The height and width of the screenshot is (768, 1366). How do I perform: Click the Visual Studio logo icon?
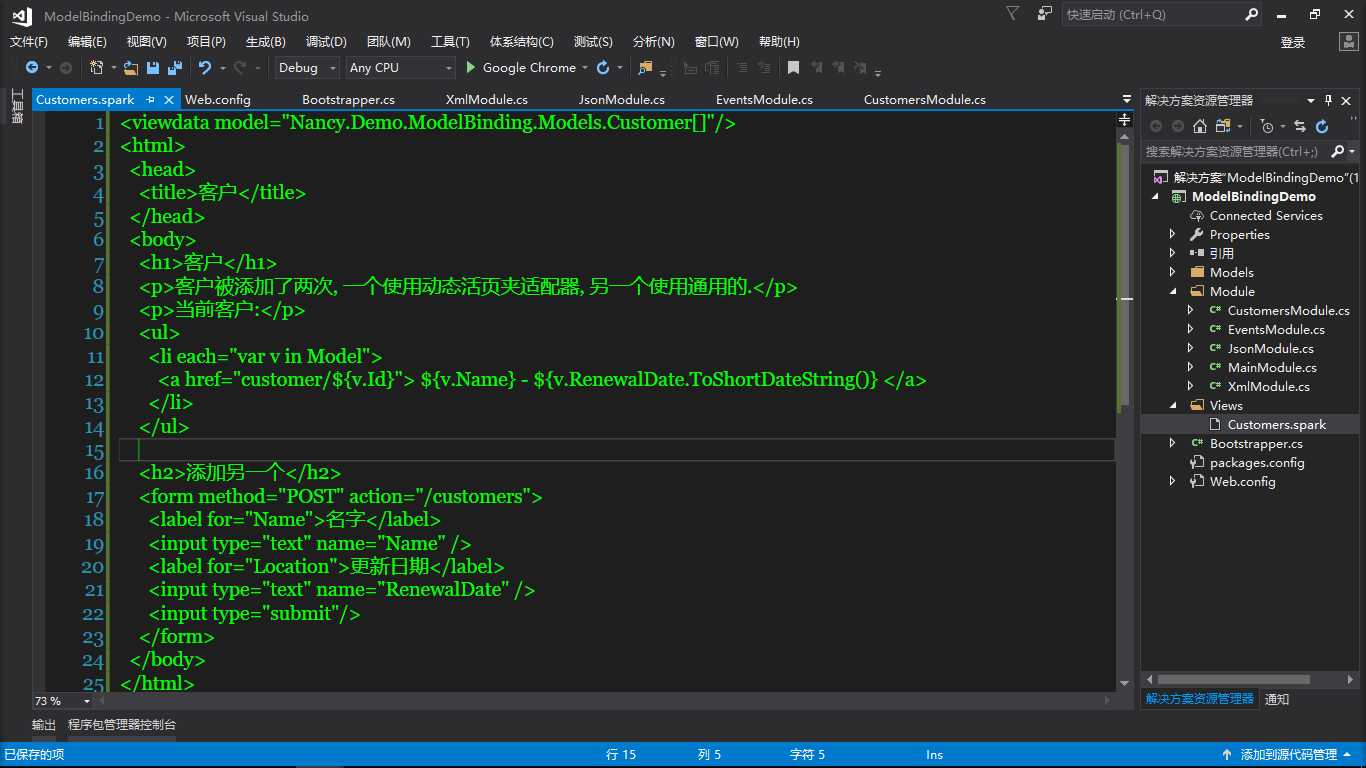pyautogui.click(x=22, y=15)
